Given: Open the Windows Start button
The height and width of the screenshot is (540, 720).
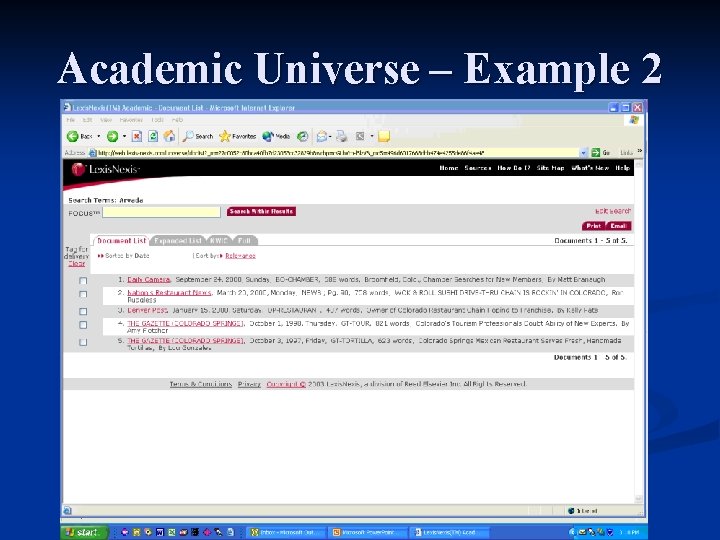Looking at the screenshot, I should pos(84,532).
